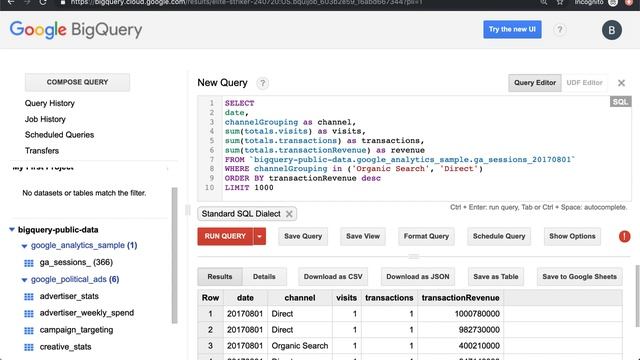Open Job History
Screen dimensions: 640x360
(x=45, y=119)
